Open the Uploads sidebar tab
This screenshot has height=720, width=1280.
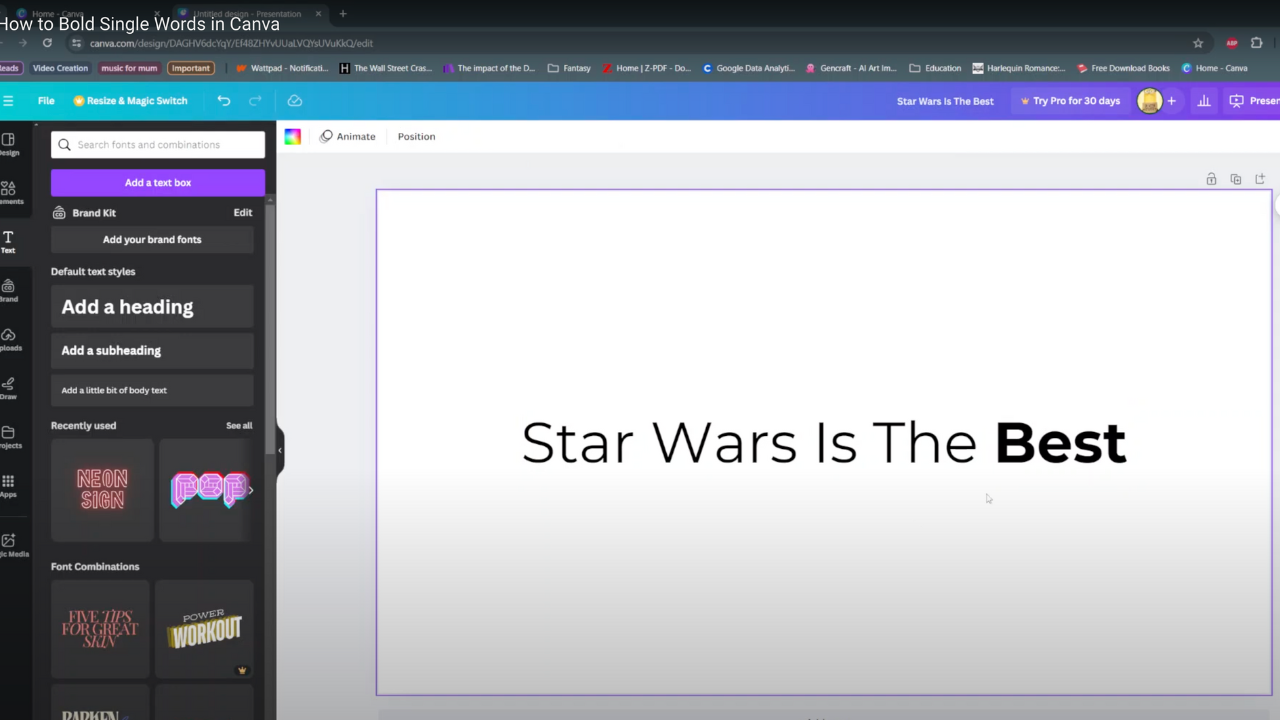8,339
